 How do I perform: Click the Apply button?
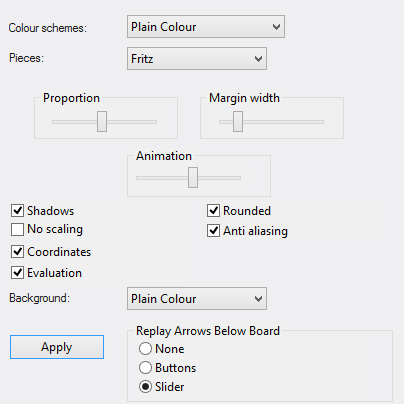pyautogui.click(x=57, y=347)
